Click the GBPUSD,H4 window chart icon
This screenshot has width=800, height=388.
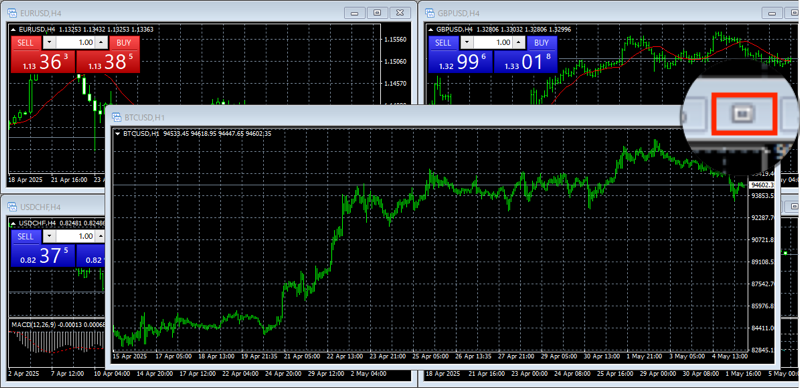pyautogui.click(x=430, y=12)
